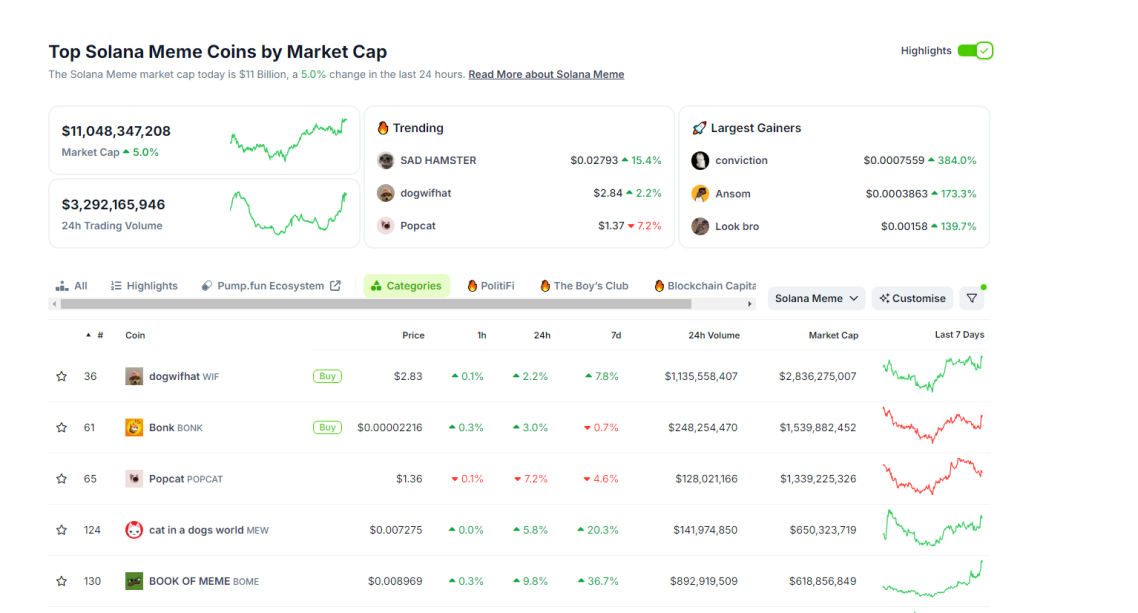Open the filter funnel icon
The width and height of the screenshot is (1138, 613).
971,298
